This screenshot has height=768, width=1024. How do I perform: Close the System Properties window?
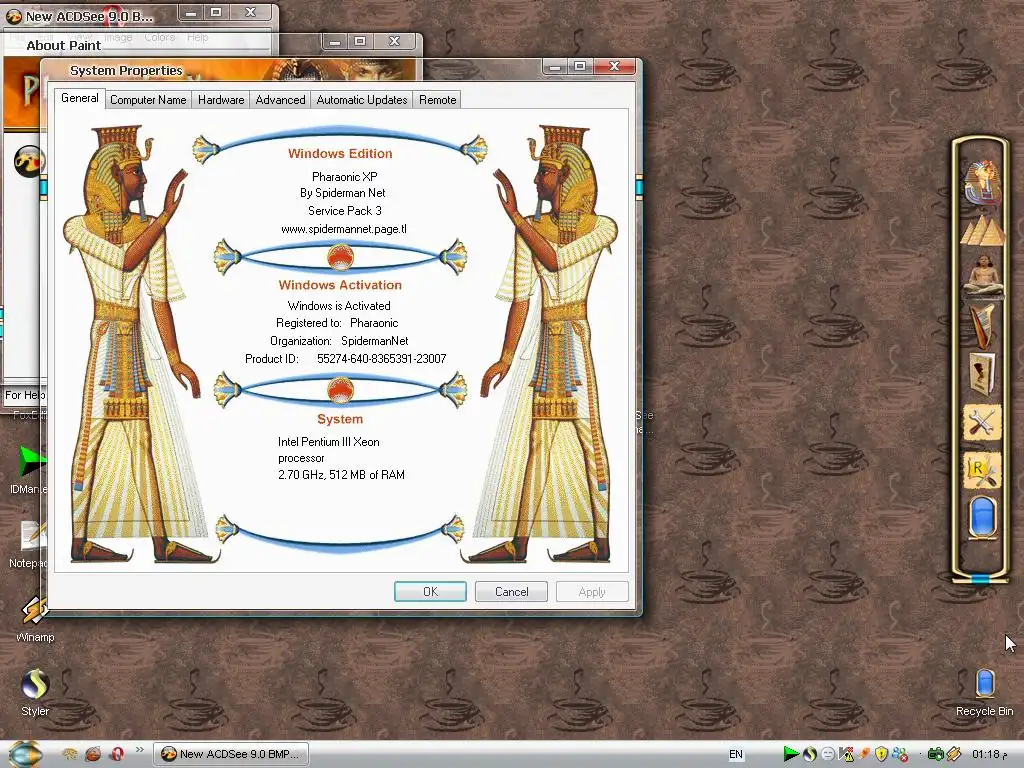coord(615,66)
